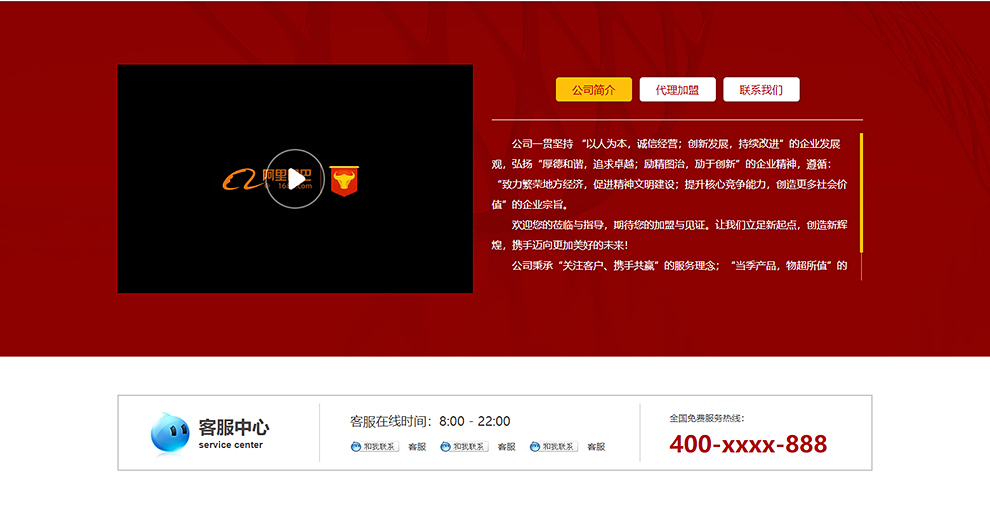Play the company video
Viewport: 990px width, 517px height.
click(x=295, y=179)
